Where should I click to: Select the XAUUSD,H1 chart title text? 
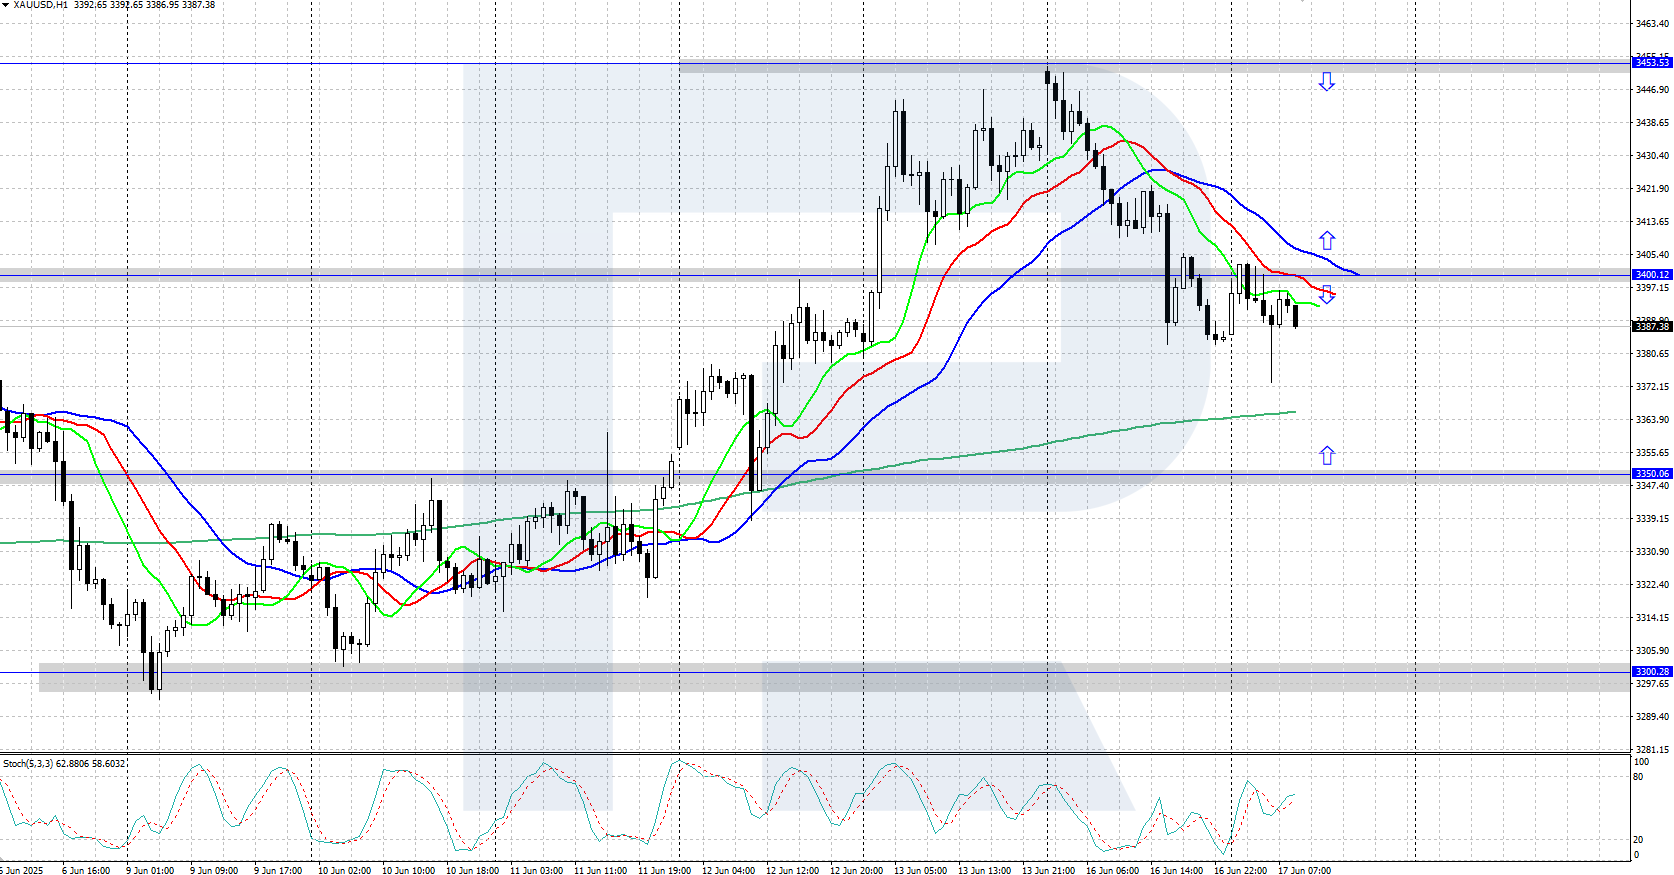click(40, 5)
